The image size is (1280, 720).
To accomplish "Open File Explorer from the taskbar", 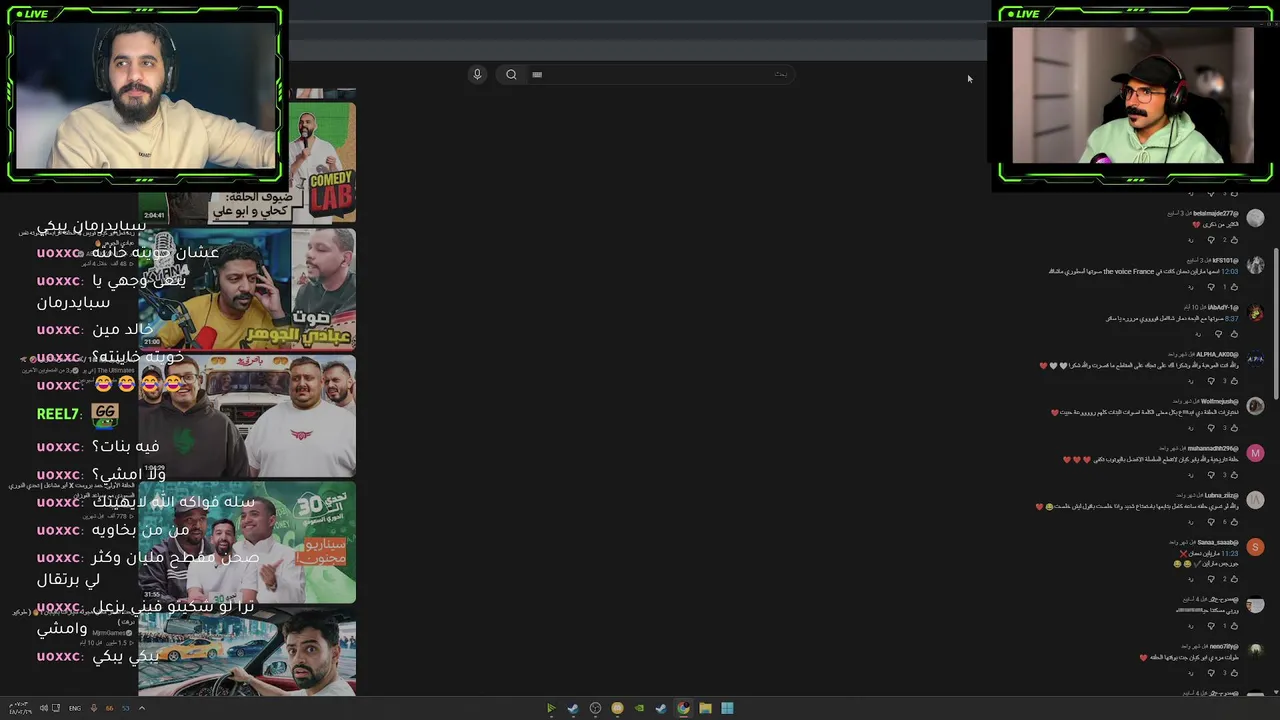I will click(705, 708).
